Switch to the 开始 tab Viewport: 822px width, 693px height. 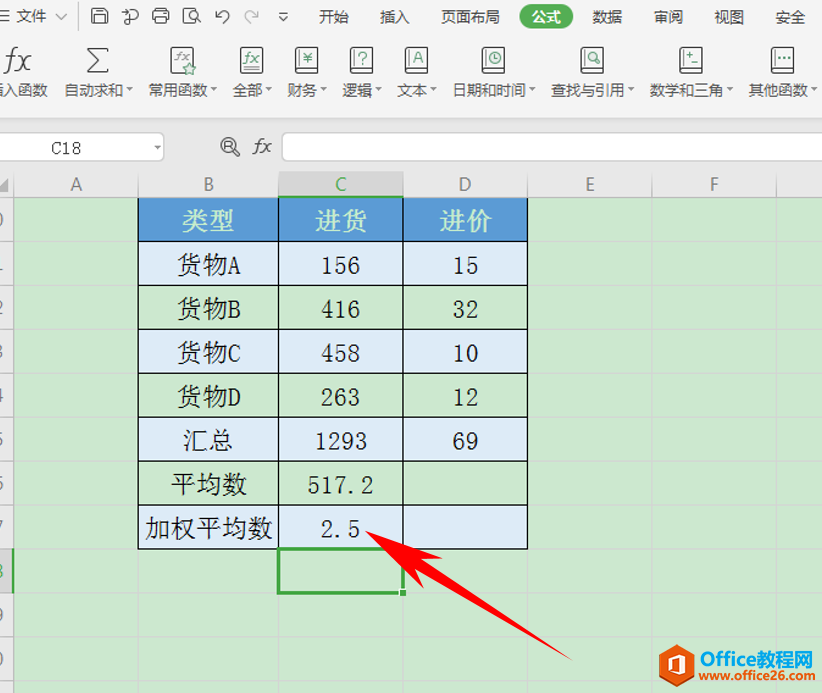[333, 17]
